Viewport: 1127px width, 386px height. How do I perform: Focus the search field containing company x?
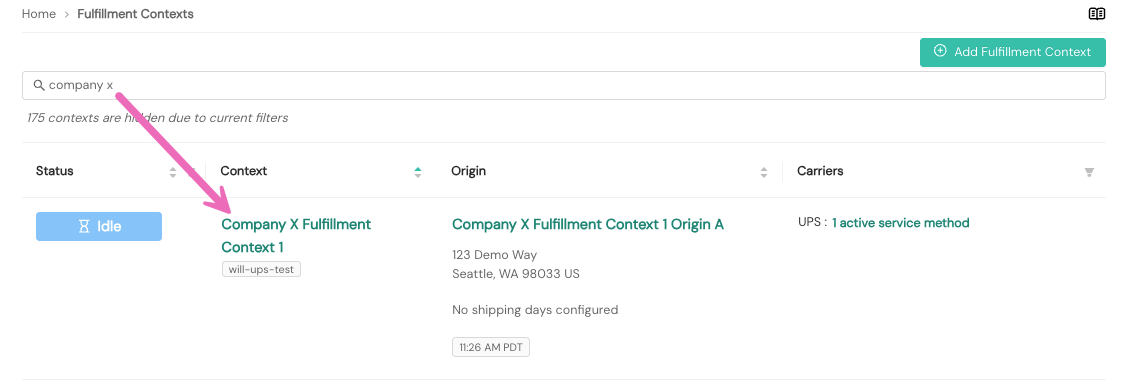(564, 86)
